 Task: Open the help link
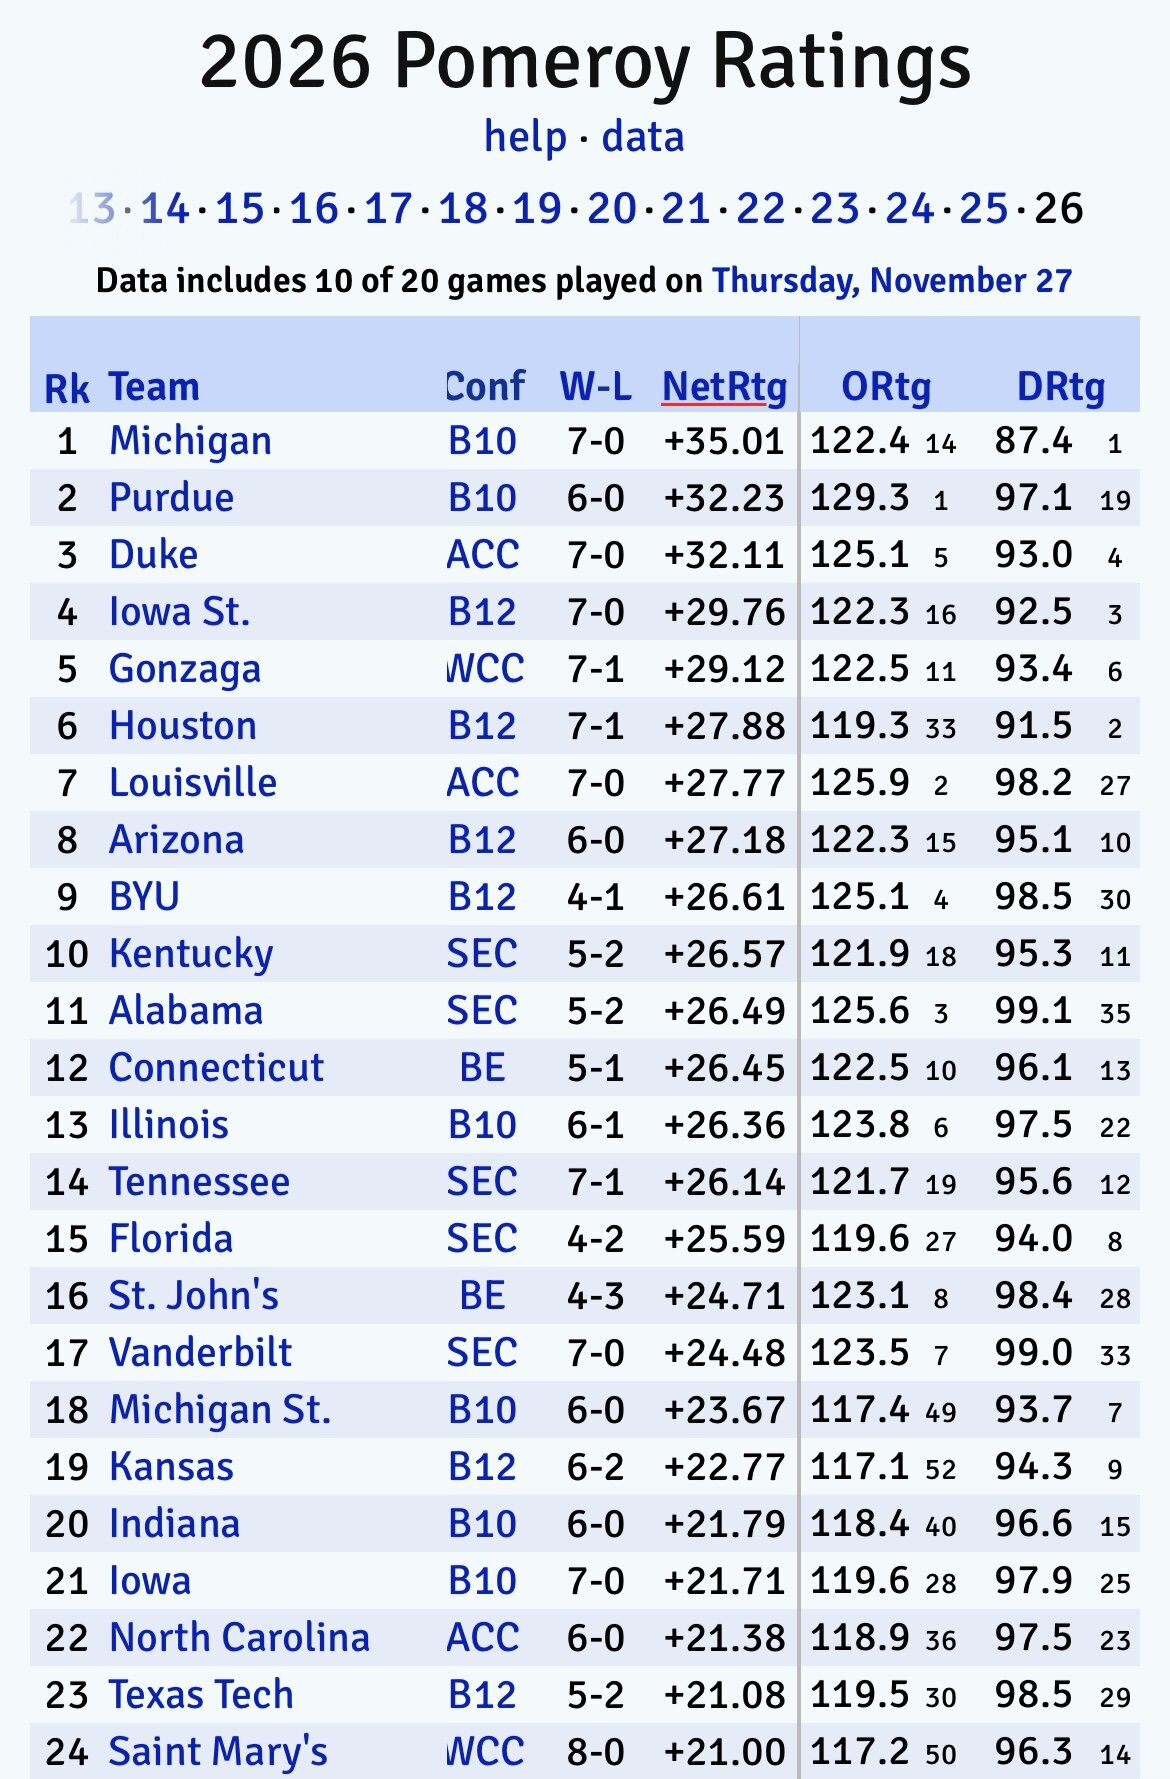click(x=525, y=137)
